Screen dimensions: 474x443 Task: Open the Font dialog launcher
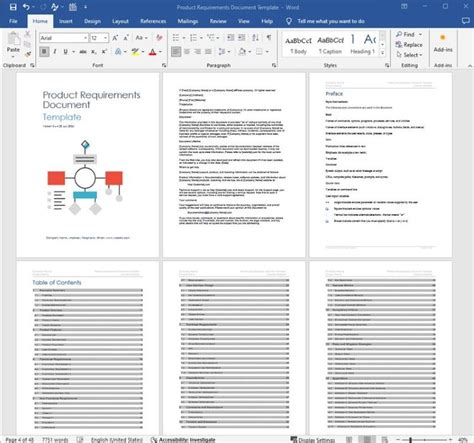(x=164, y=65)
